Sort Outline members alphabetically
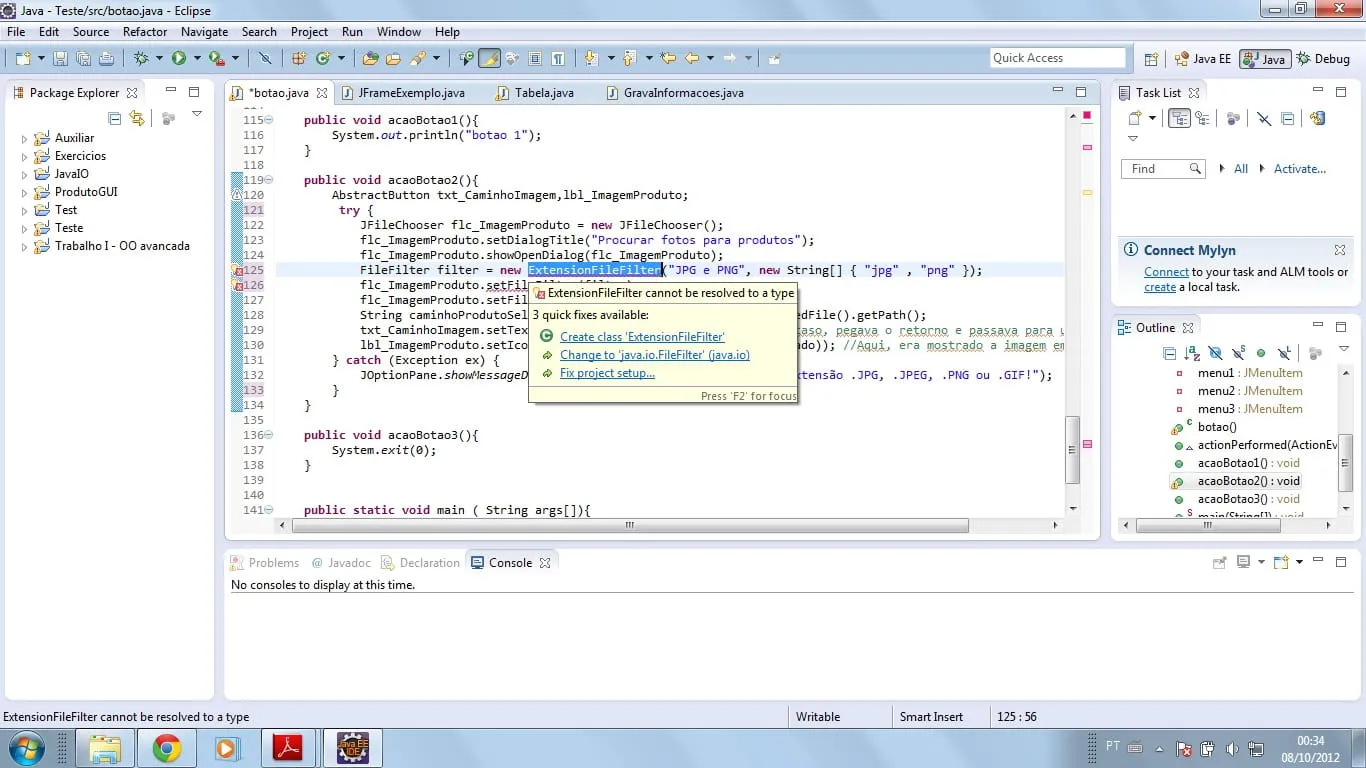This screenshot has height=768, width=1366. pos(1192,353)
